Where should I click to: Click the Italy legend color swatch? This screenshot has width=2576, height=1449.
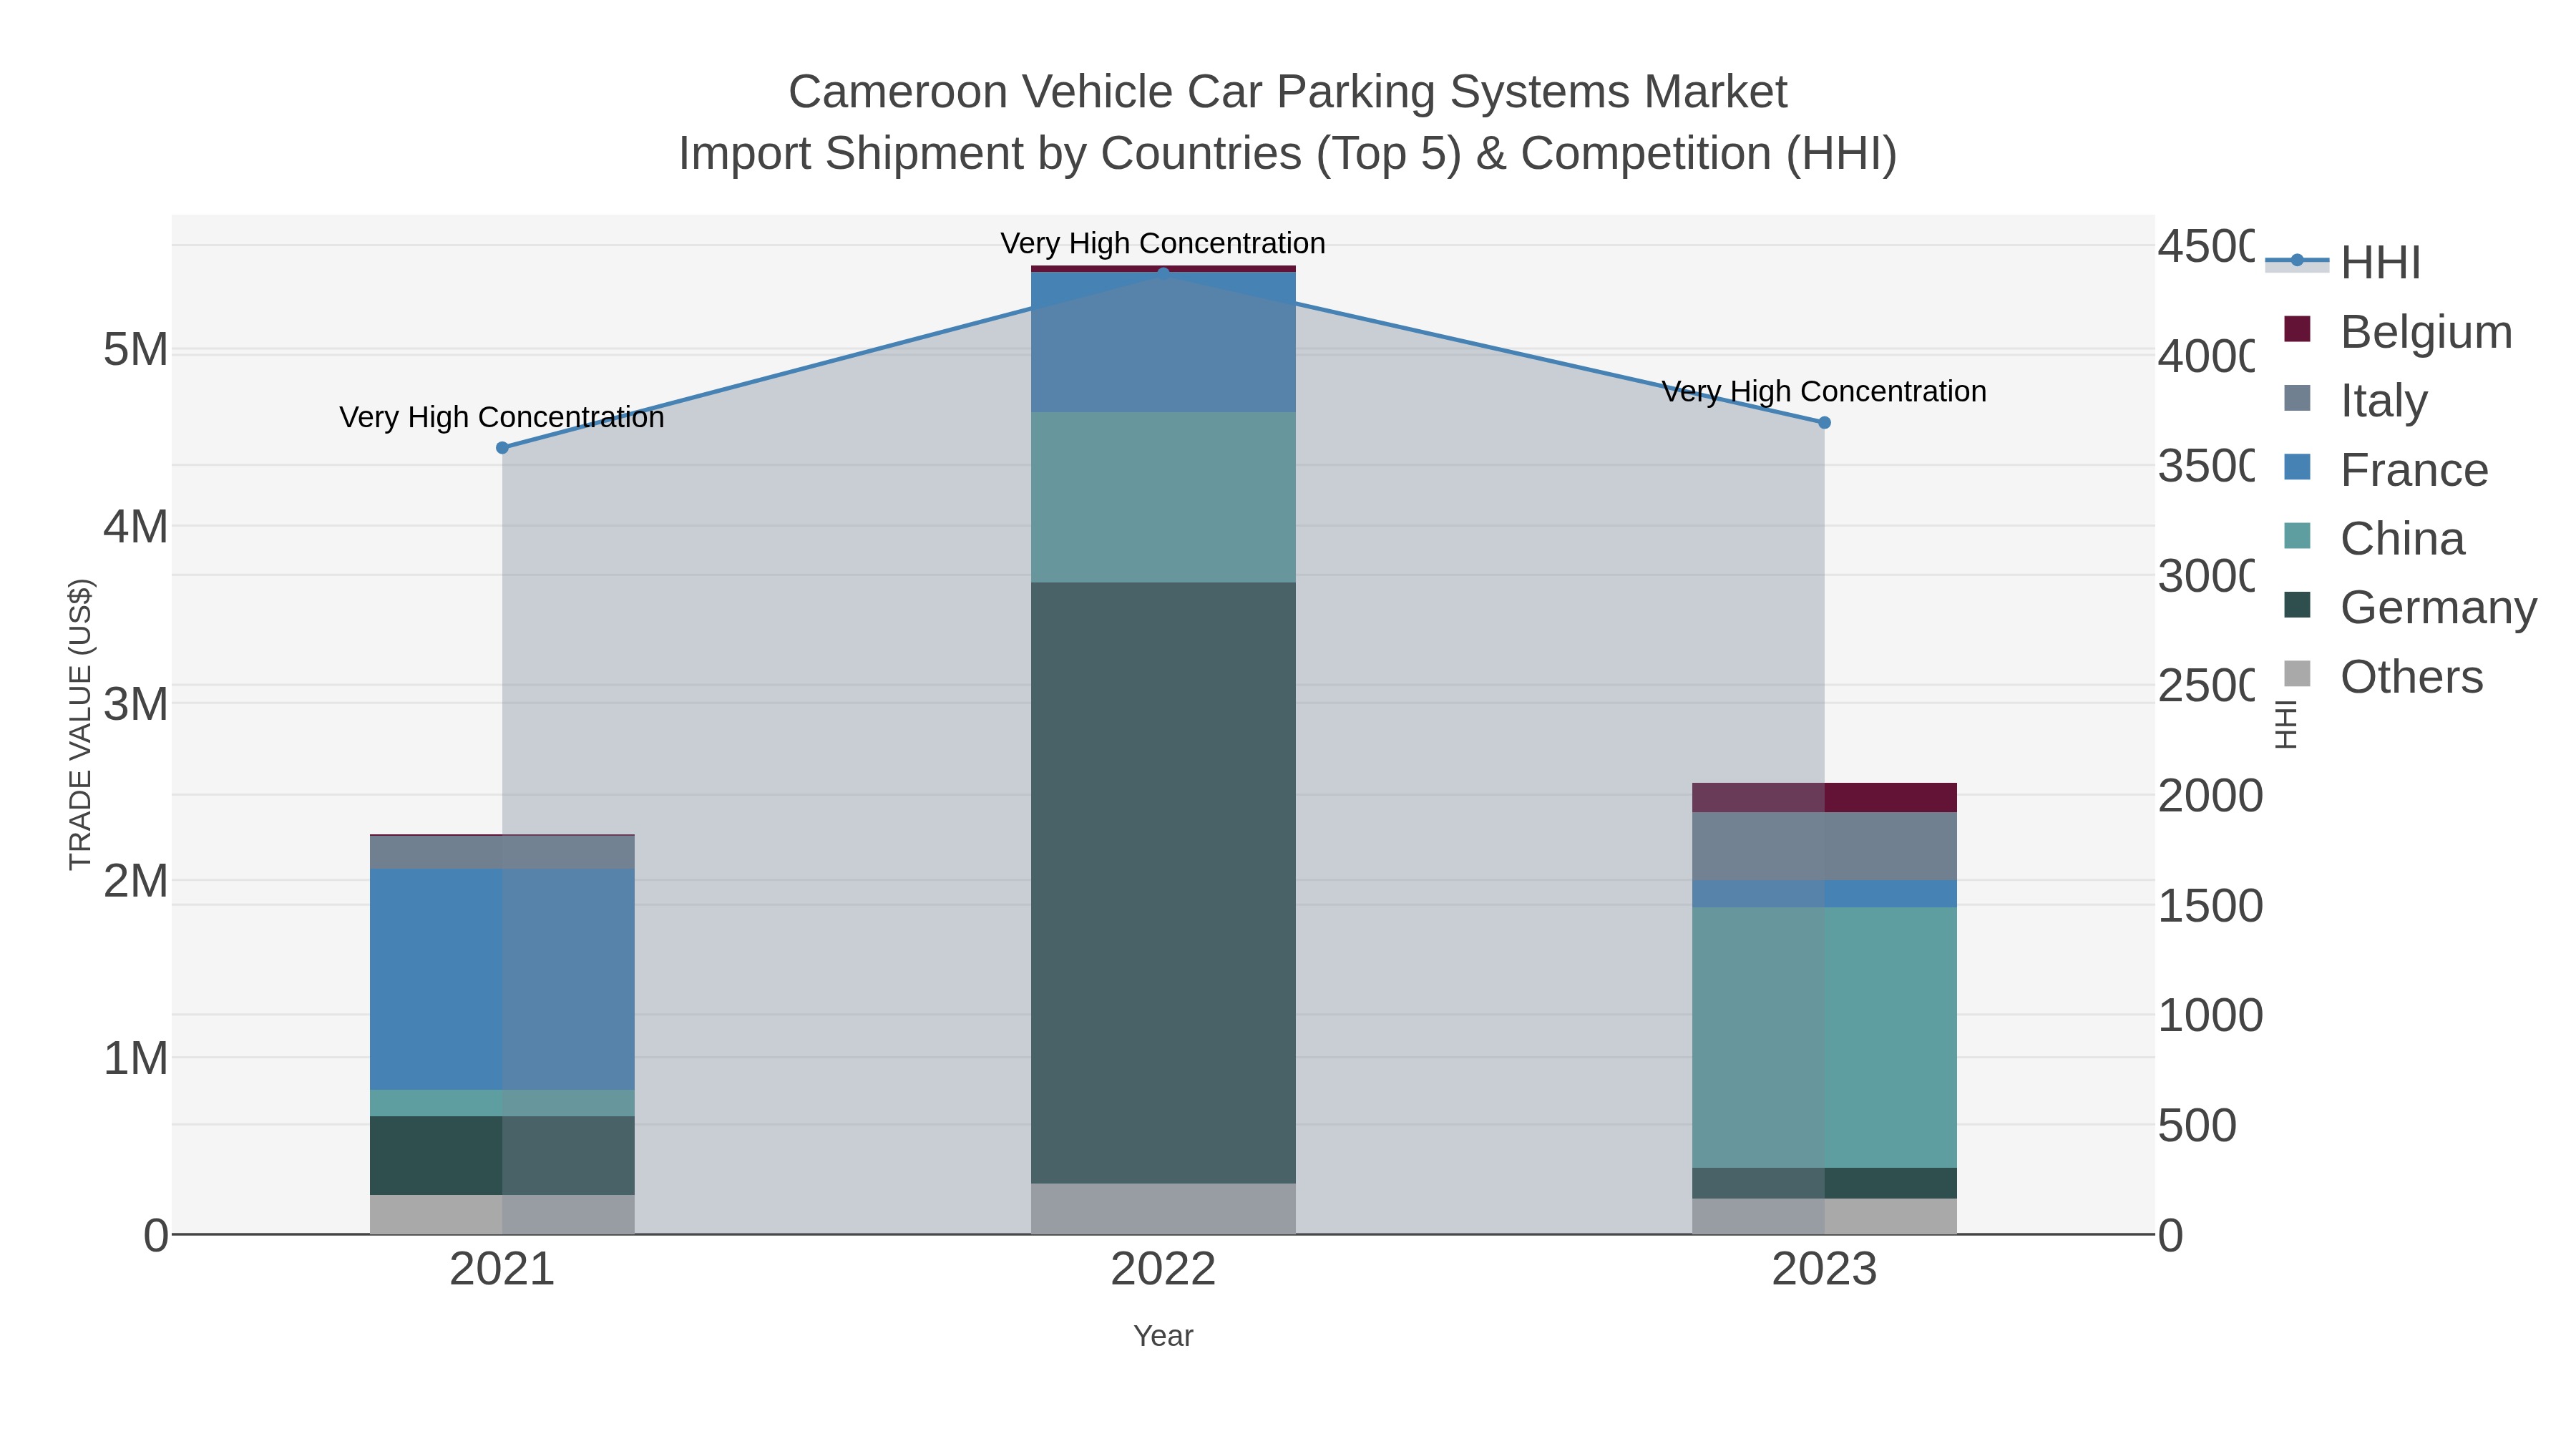coord(2297,398)
